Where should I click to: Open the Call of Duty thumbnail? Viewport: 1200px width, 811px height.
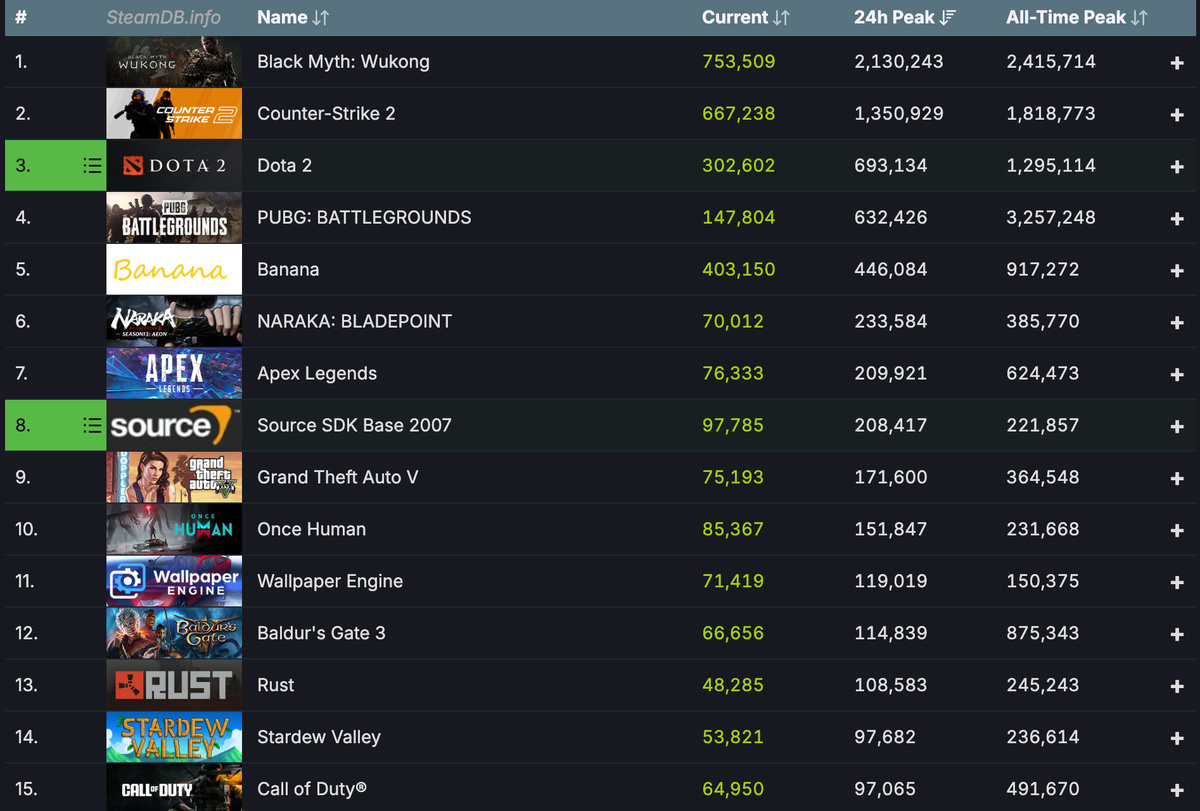174,788
